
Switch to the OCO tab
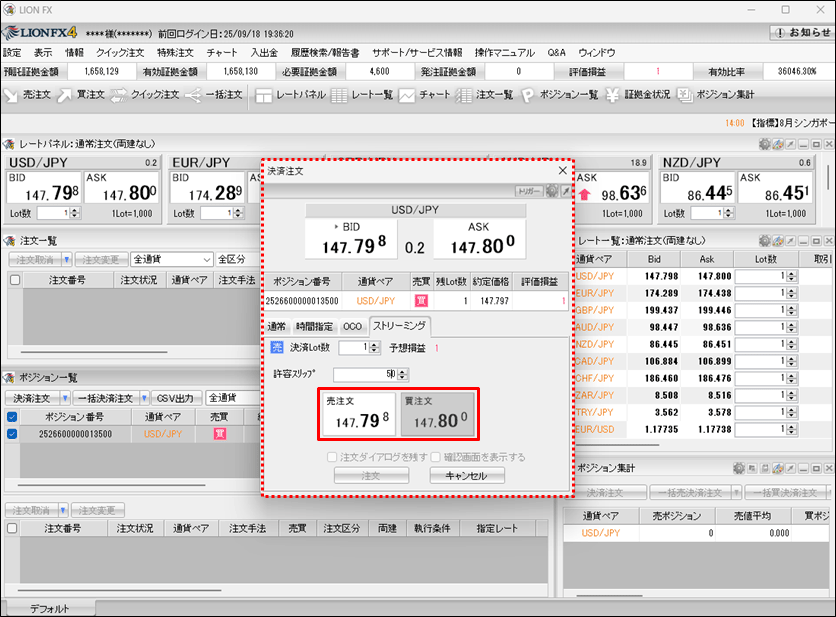pos(352,327)
